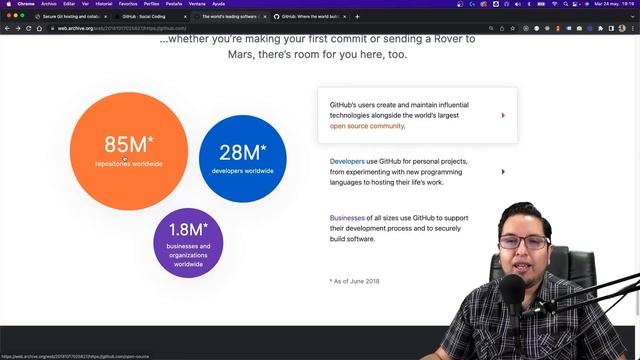Open the Wi-Fi status menu
Screen dimensions: 640x360
pyautogui.click(x=554, y=4)
